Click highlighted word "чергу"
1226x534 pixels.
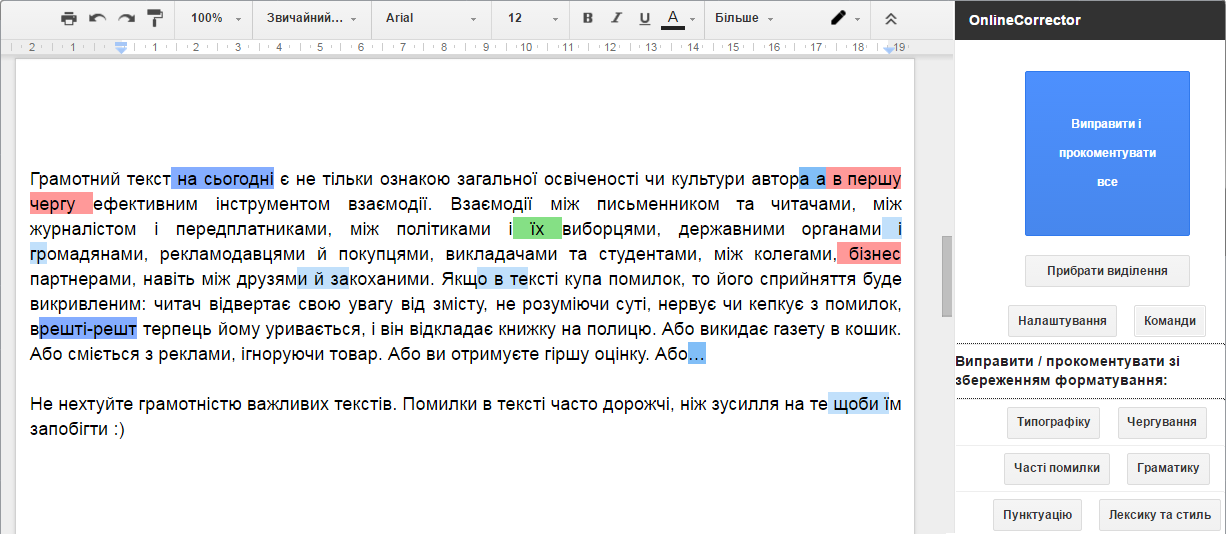(x=53, y=204)
